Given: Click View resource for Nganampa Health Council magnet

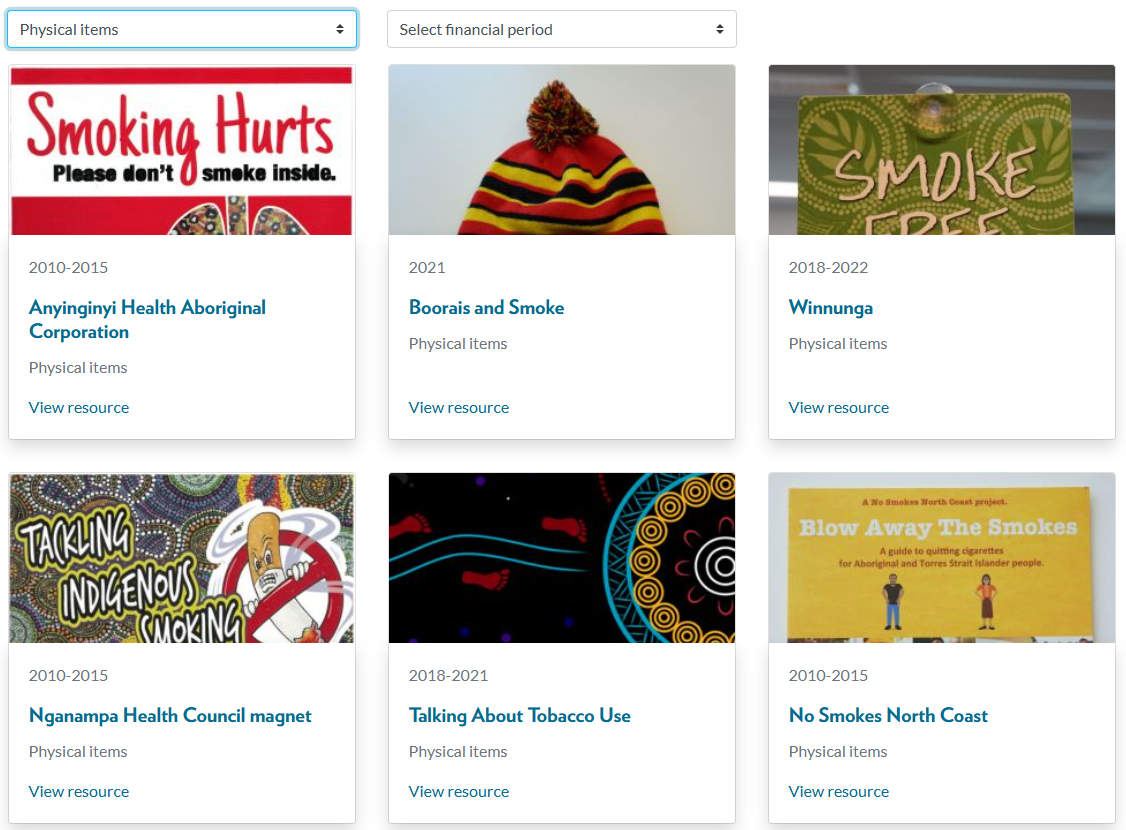Looking at the screenshot, I should coord(79,791).
